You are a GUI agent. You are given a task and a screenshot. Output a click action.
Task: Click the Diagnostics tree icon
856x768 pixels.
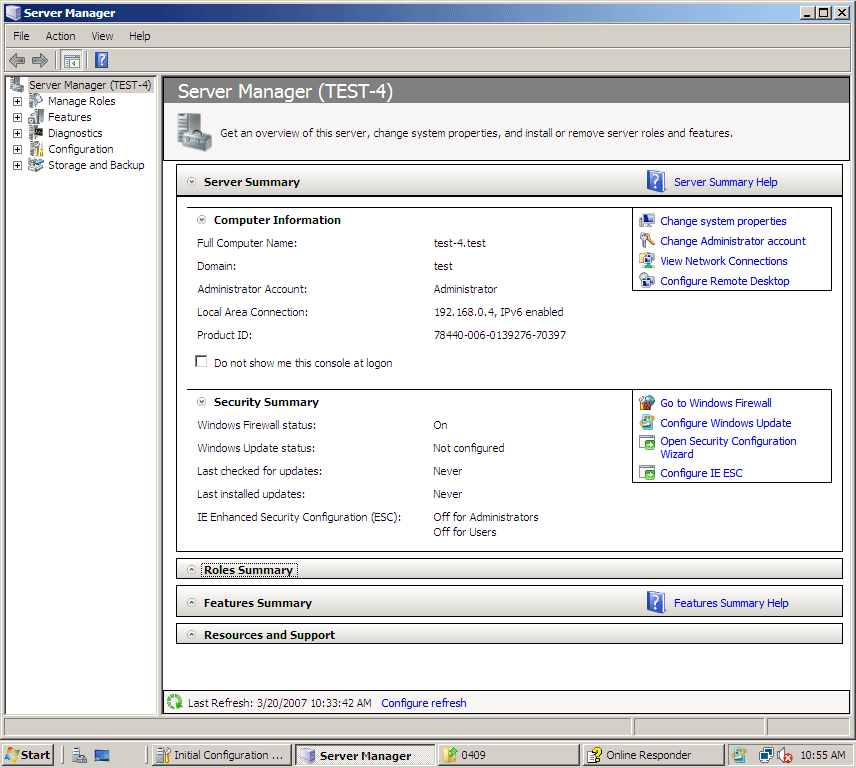coord(36,133)
